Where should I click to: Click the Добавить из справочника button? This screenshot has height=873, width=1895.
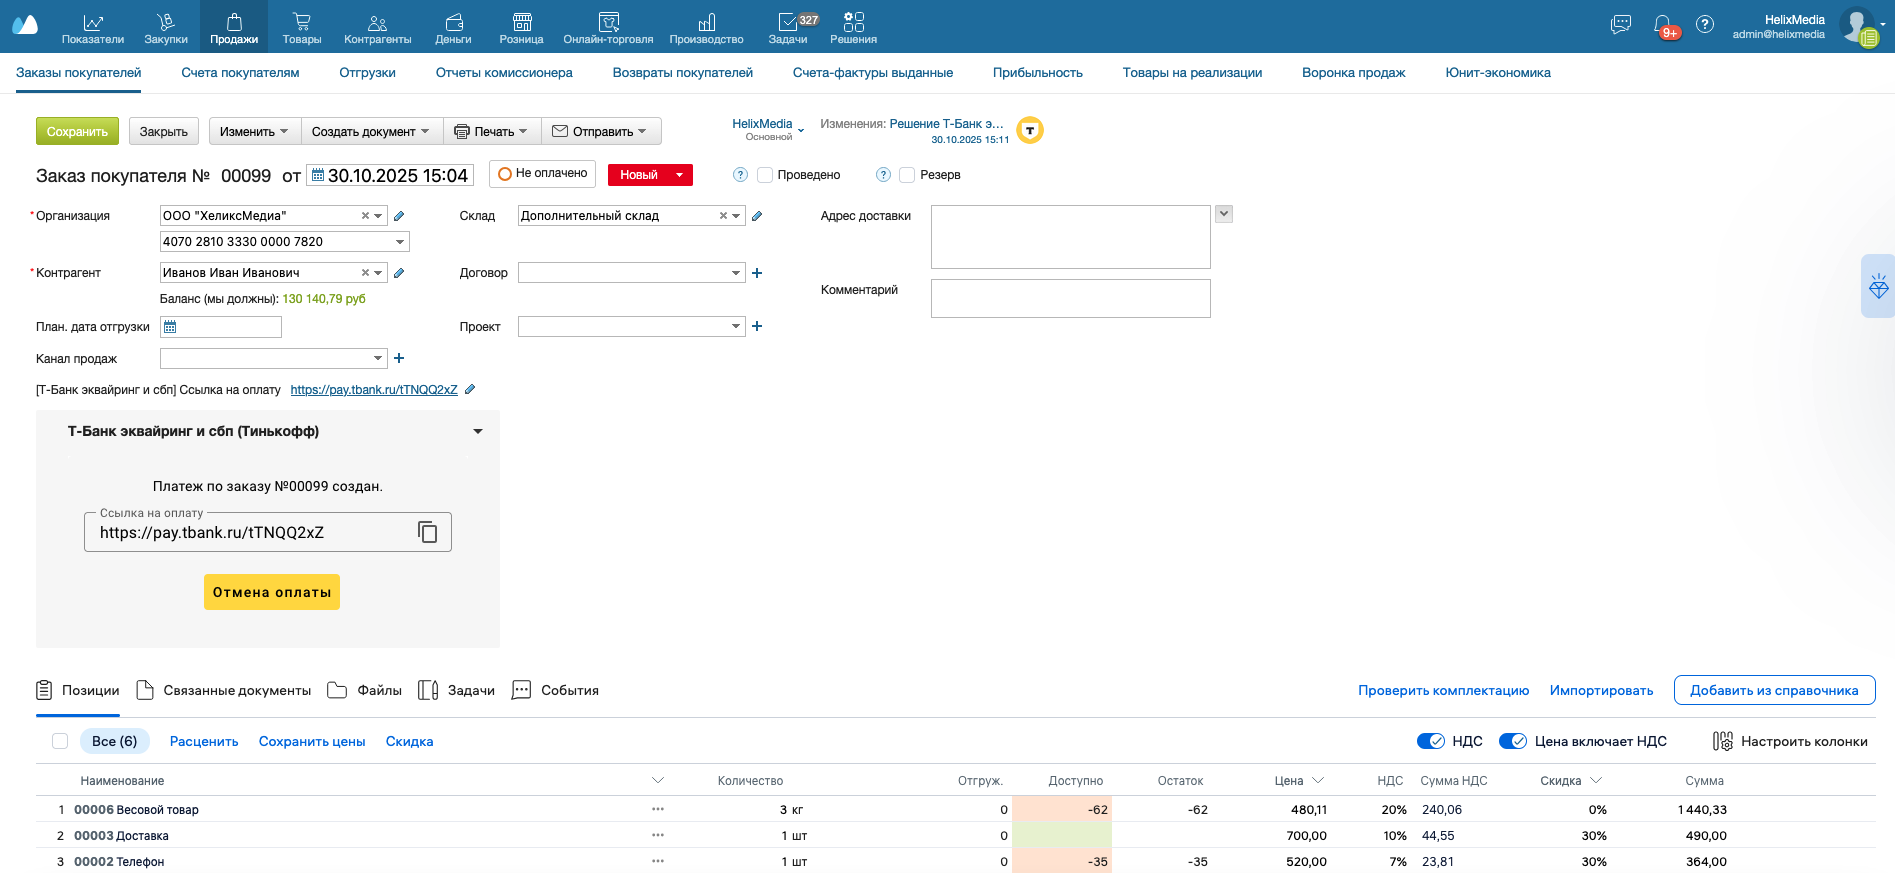tap(1774, 691)
